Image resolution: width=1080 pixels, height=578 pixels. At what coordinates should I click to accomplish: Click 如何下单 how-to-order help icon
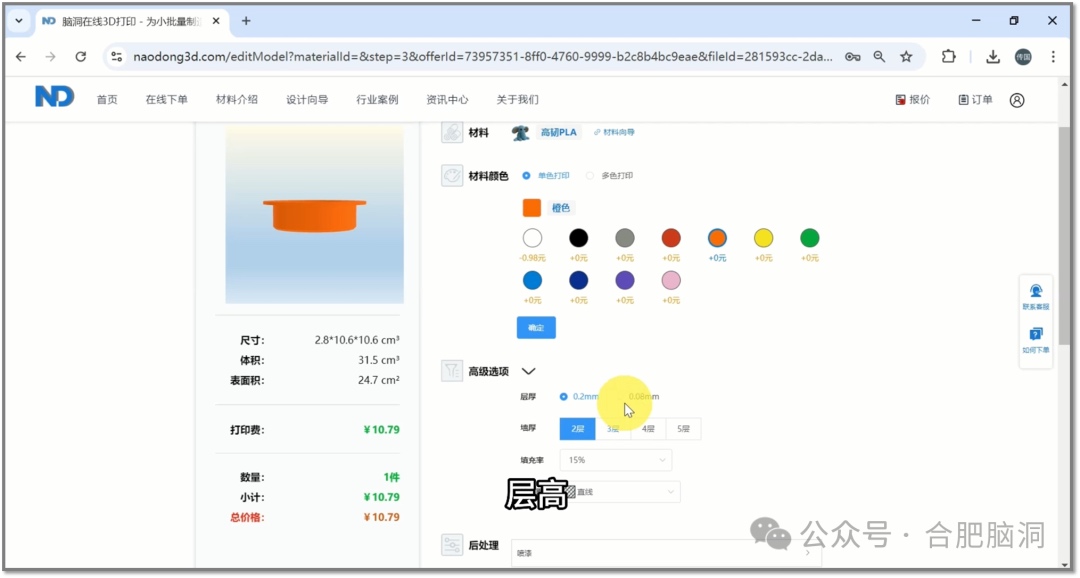click(x=1035, y=340)
